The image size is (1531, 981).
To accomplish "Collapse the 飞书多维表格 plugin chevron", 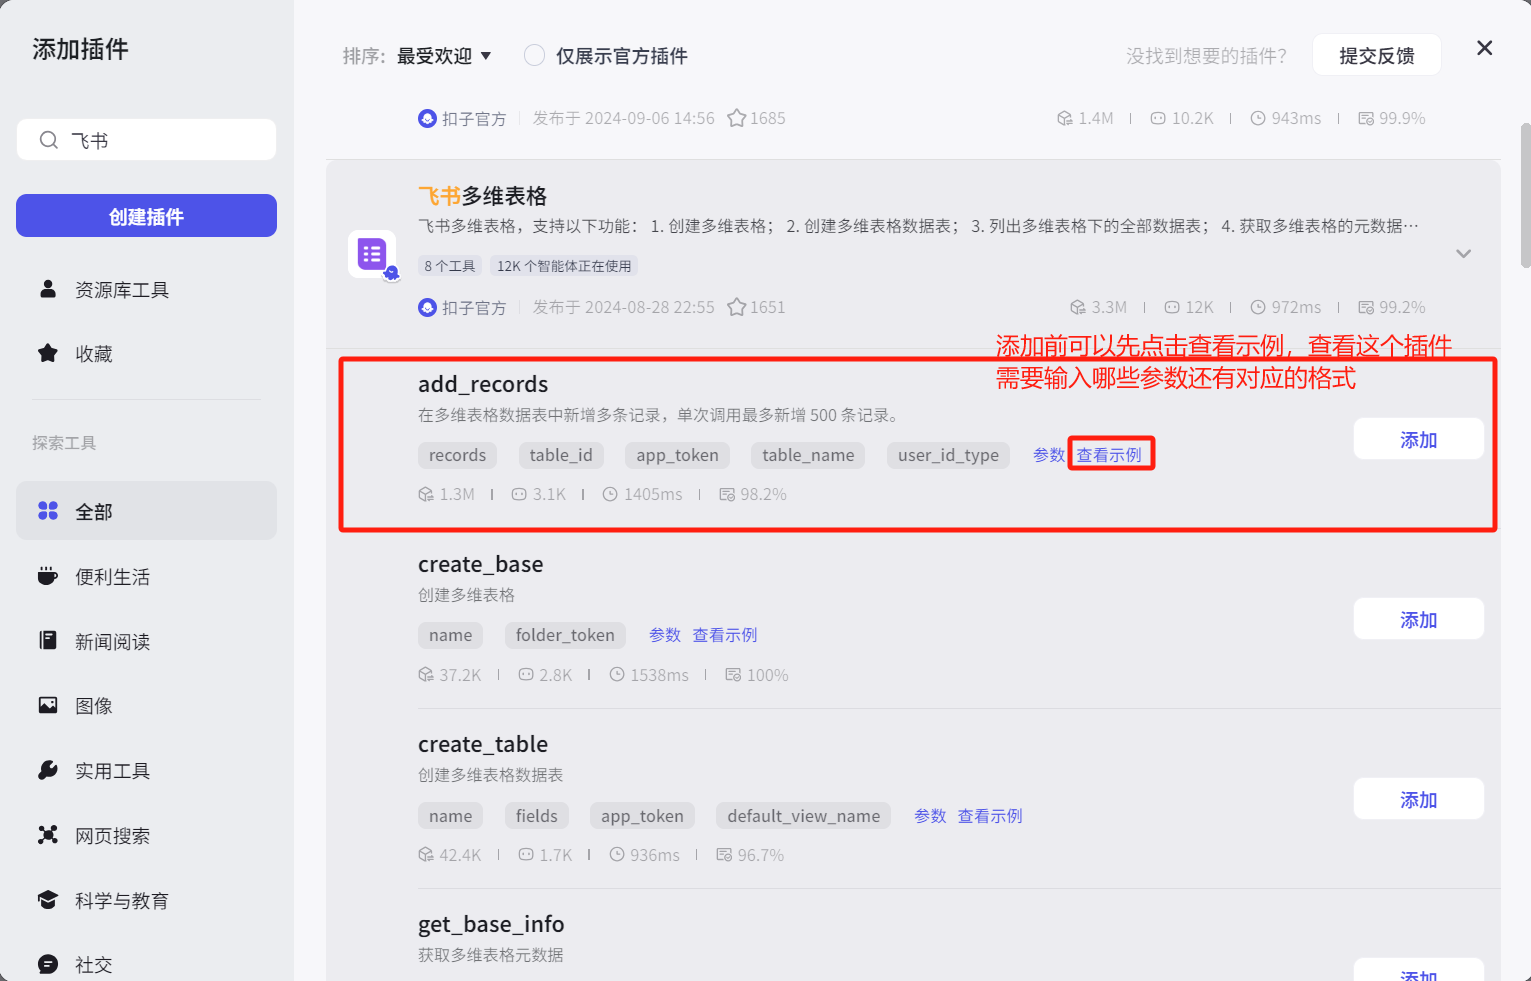I will pos(1463,253).
